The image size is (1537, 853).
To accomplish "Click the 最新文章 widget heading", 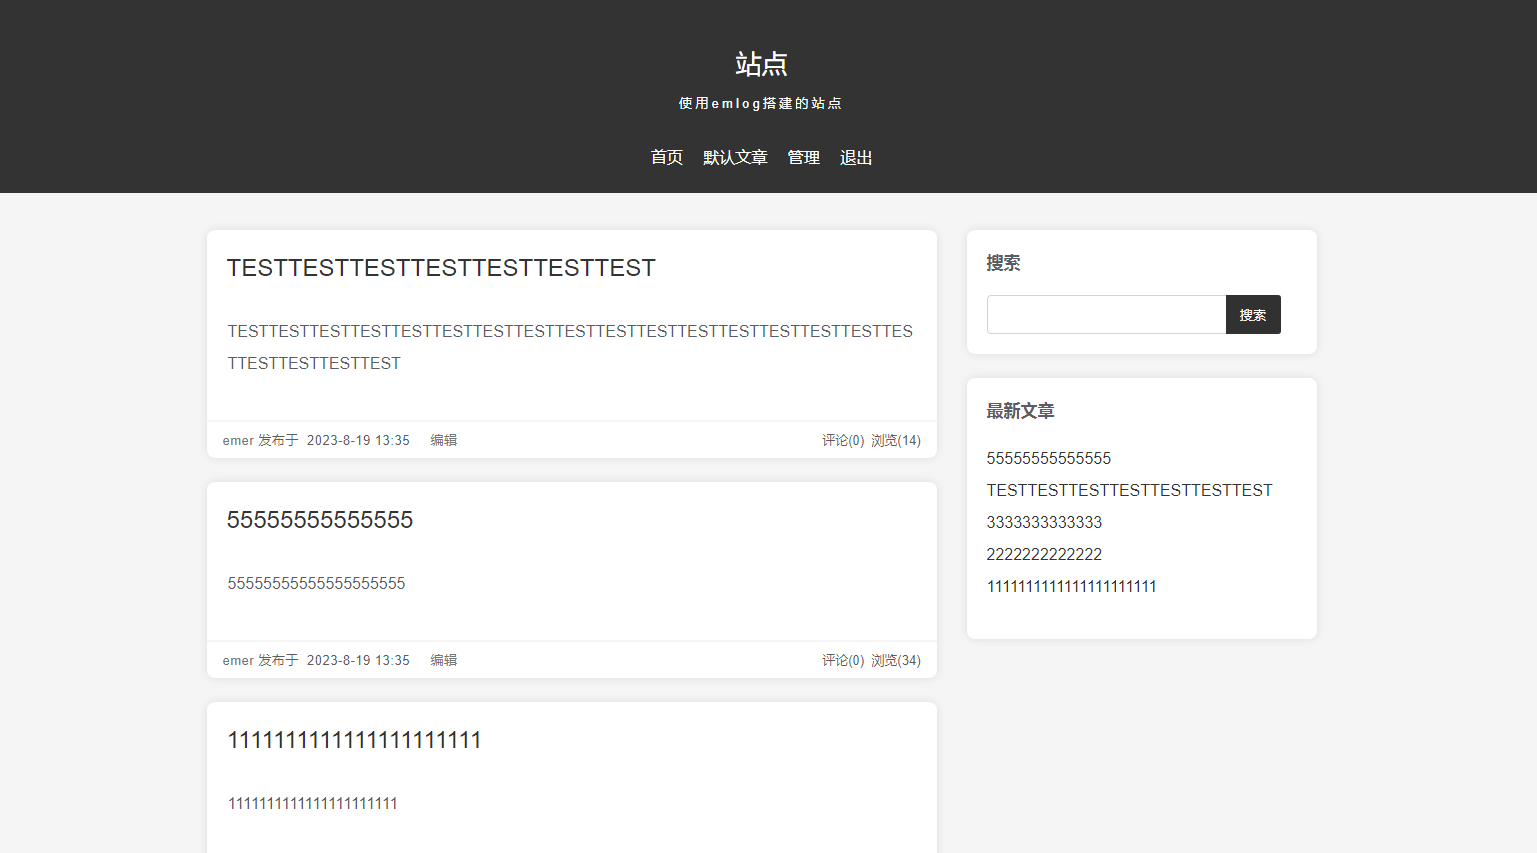I will pyautogui.click(x=1020, y=411).
